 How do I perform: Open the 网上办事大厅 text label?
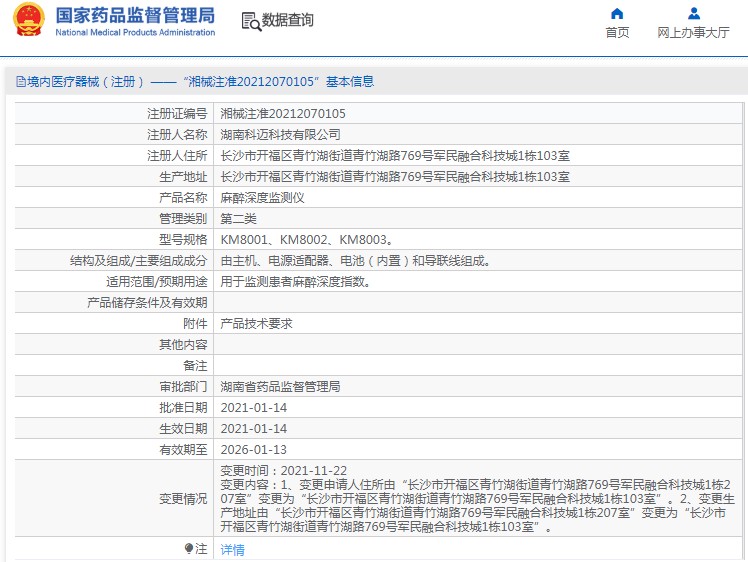click(694, 32)
